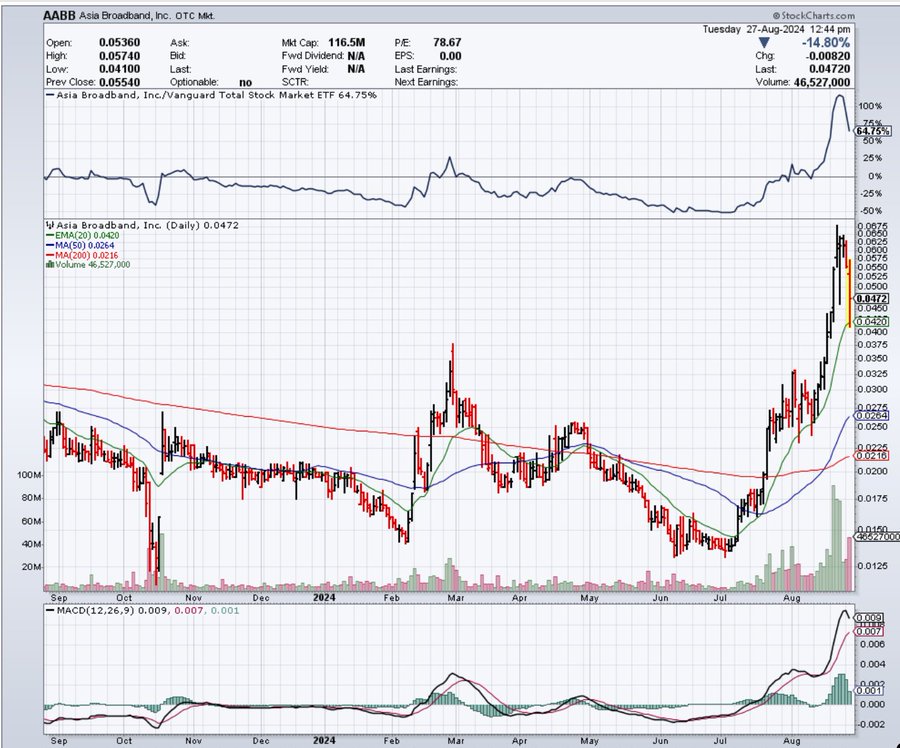Click the Mkt Cap value 116.5M
This screenshot has width=900, height=748.
click(x=347, y=42)
